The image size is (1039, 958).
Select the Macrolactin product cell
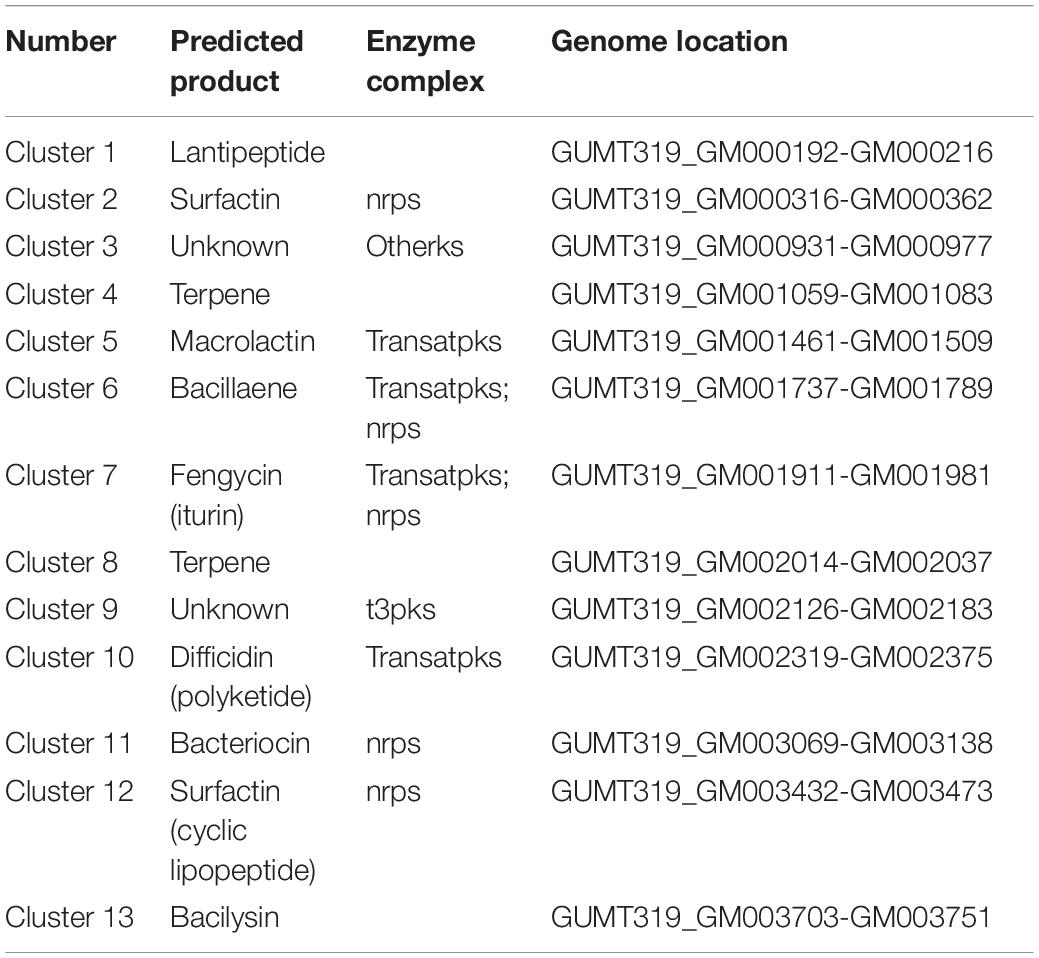click(242, 341)
